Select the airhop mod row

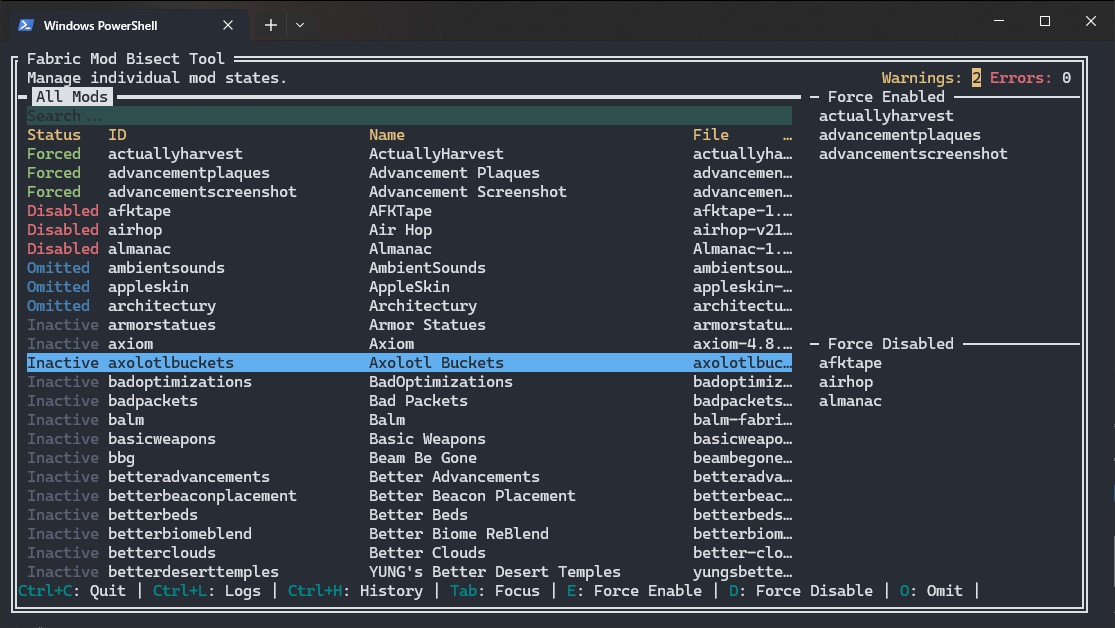click(x=409, y=230)
